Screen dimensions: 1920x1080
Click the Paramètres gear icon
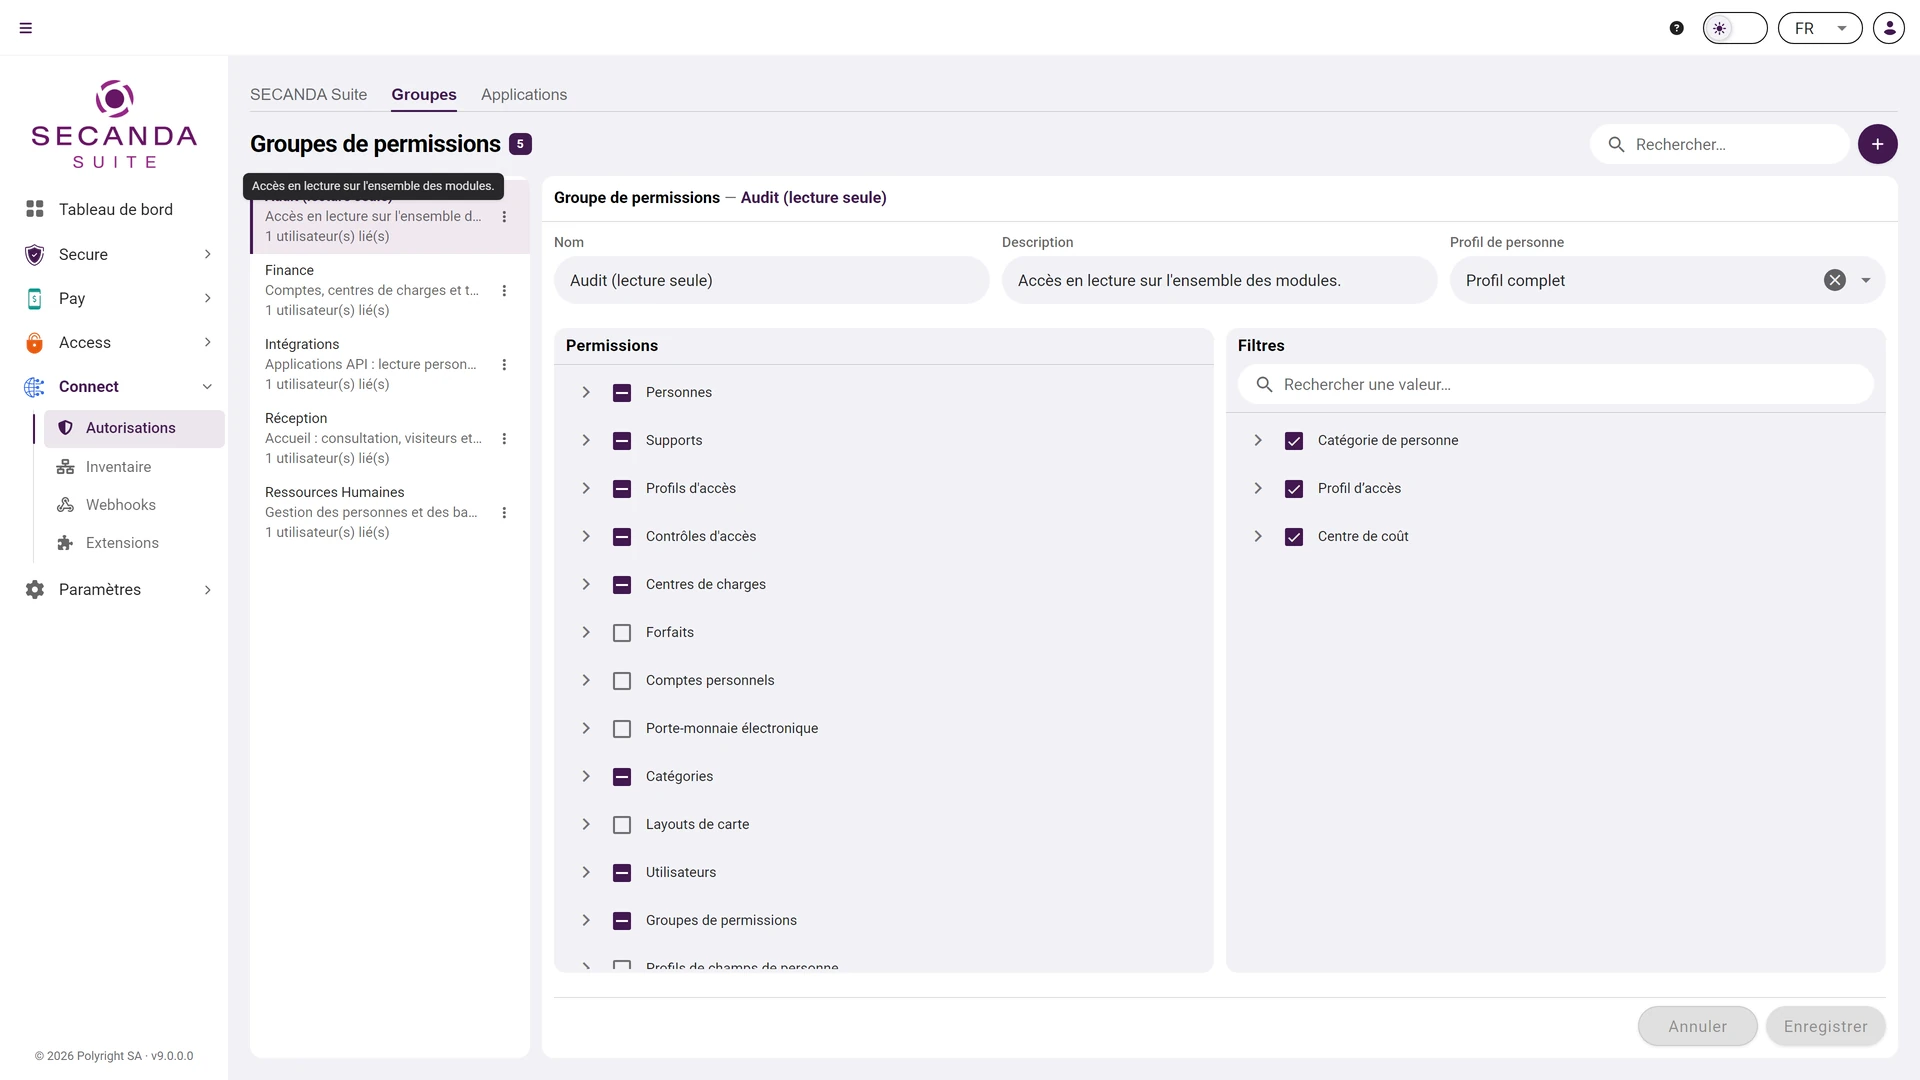pos(35,590)
